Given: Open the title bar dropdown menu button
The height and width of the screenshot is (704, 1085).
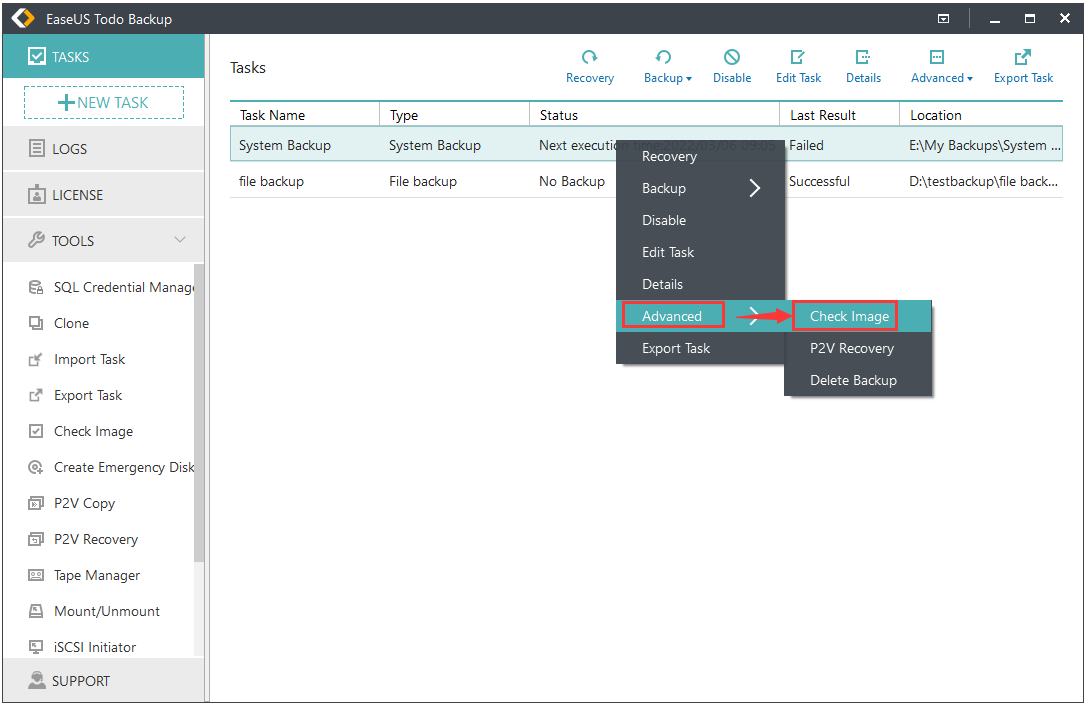Looking at the screenshot, I should pyautogui.click(x=943, y=19).
